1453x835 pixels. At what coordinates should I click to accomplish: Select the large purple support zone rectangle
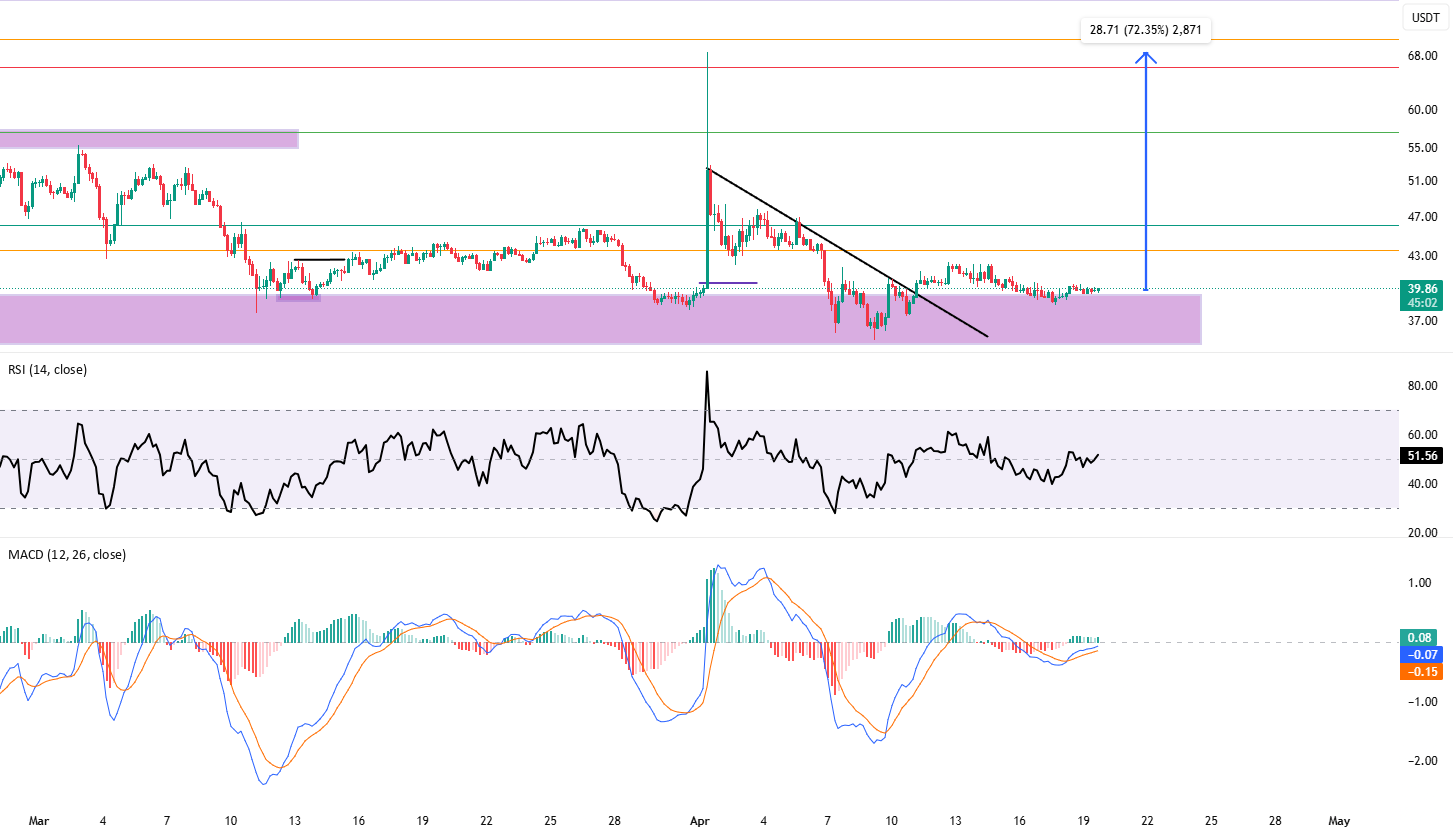pyautogui.click(x=600, y=319)
